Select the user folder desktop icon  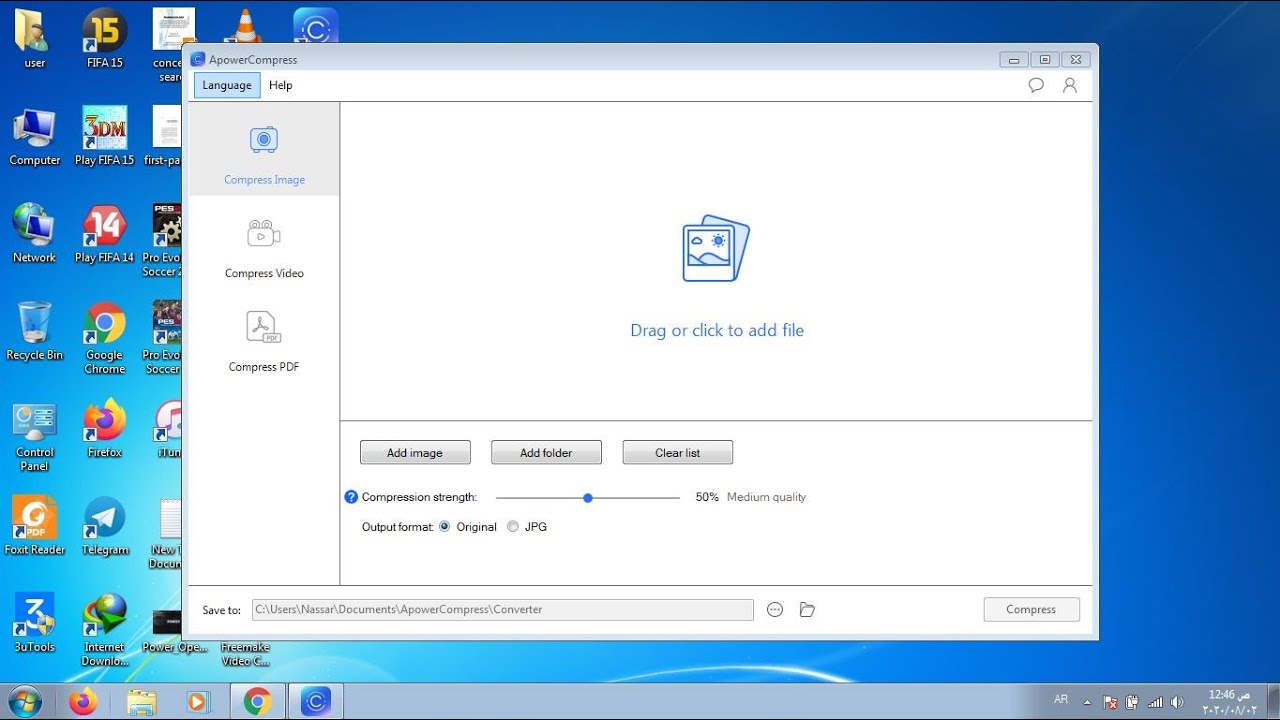coord(35,38)
